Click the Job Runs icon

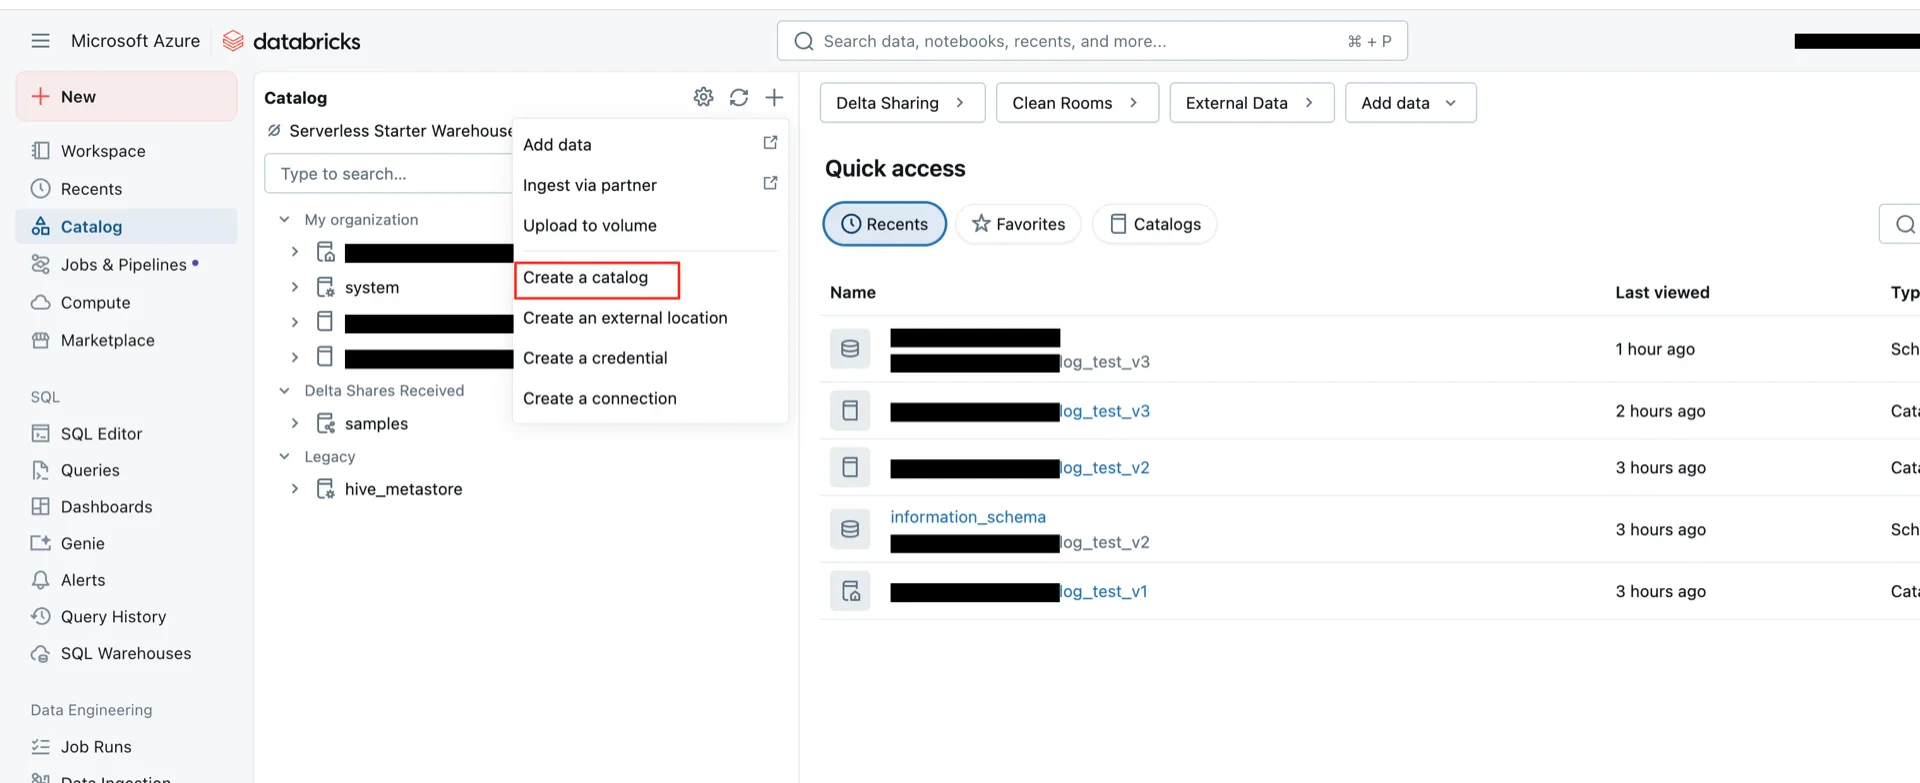point(40,747)
